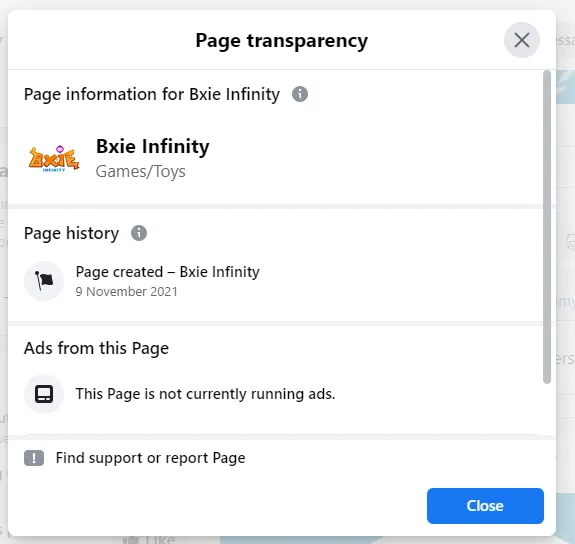
Task: Click the Bxie Infinity logo thumbnail
Action: point(54,158)
